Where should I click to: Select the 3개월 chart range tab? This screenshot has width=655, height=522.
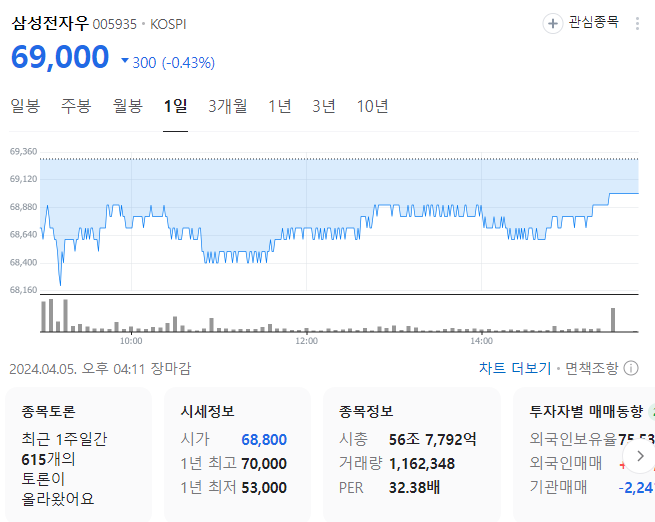tap(228, 106)
